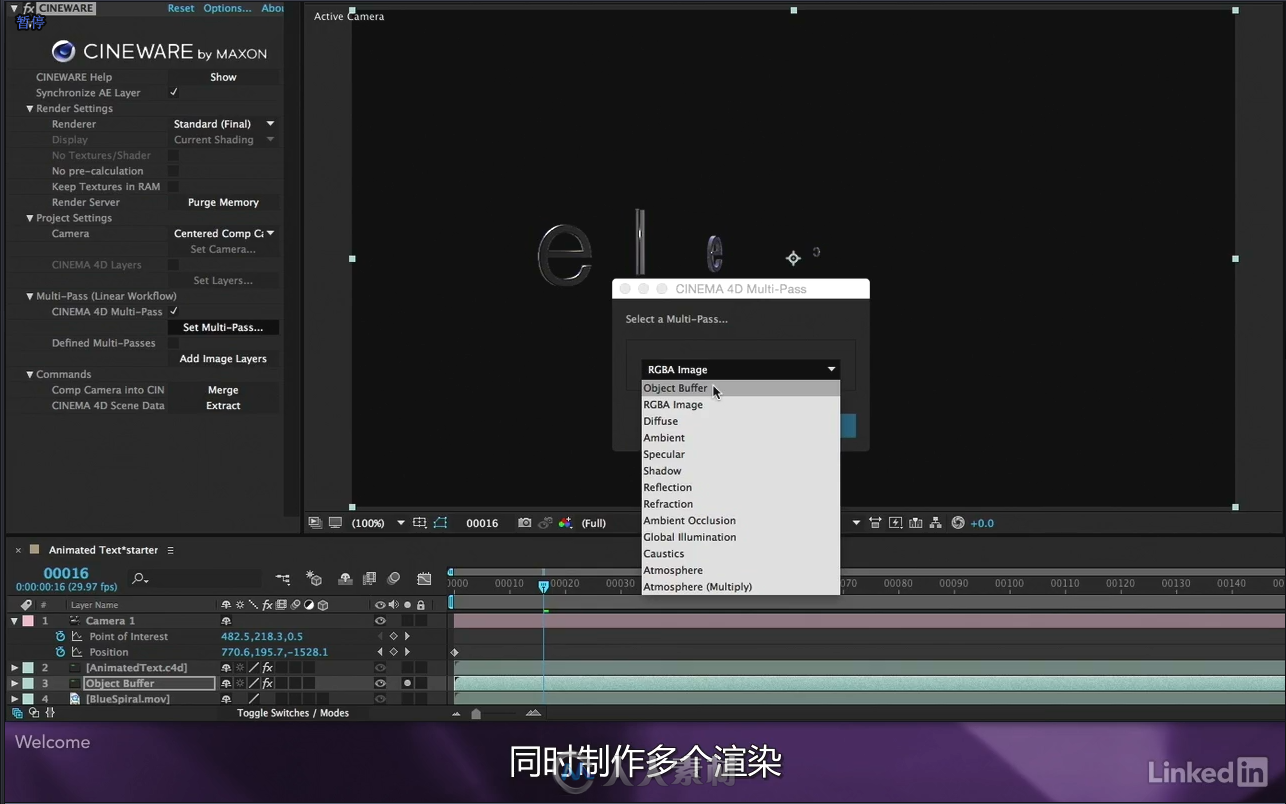Open the composition mini-flowchart icon

click(x=283, y=579)
